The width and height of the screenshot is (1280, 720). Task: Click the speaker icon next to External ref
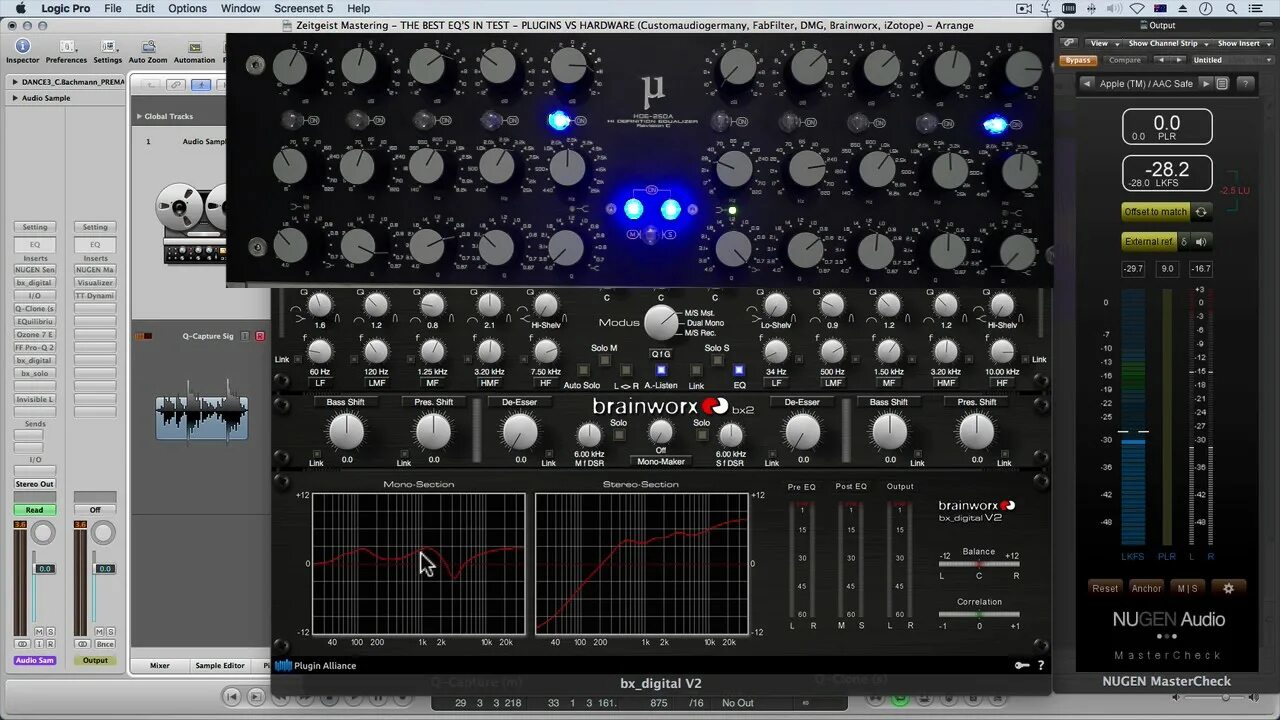pyautogui.click(x=1201, y=241)
